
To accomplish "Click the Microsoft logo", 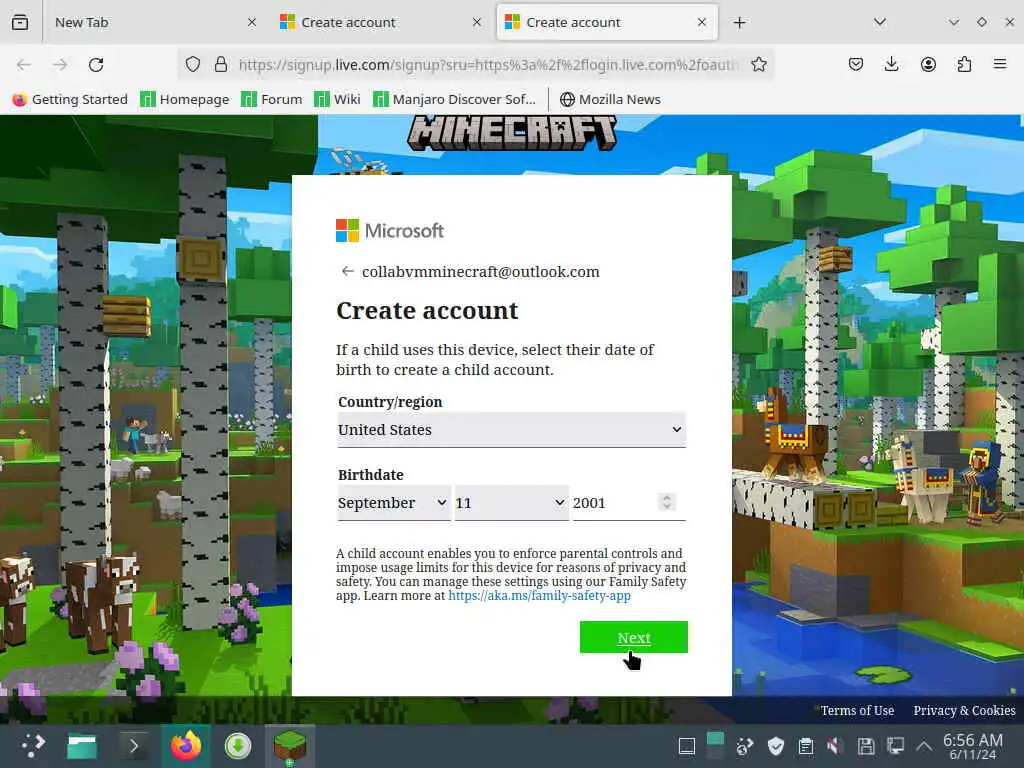I will [390, 231].
